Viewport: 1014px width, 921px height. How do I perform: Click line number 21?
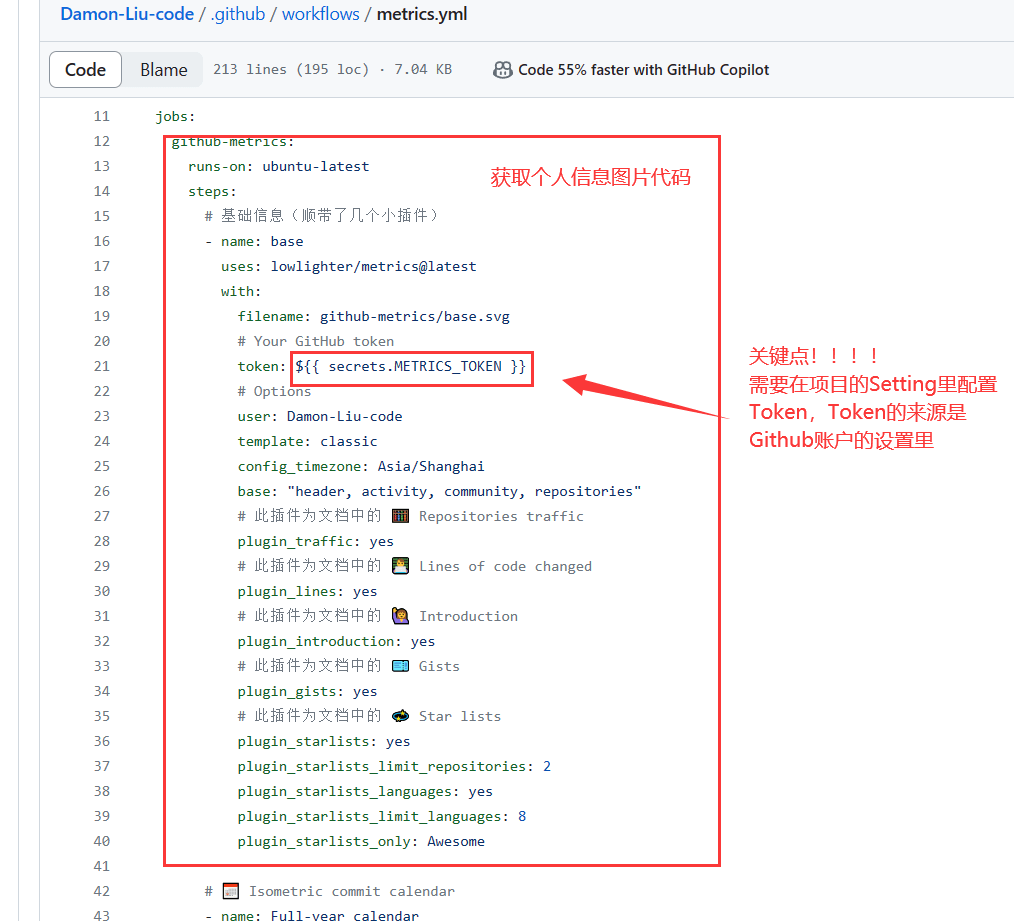(101, 366)
